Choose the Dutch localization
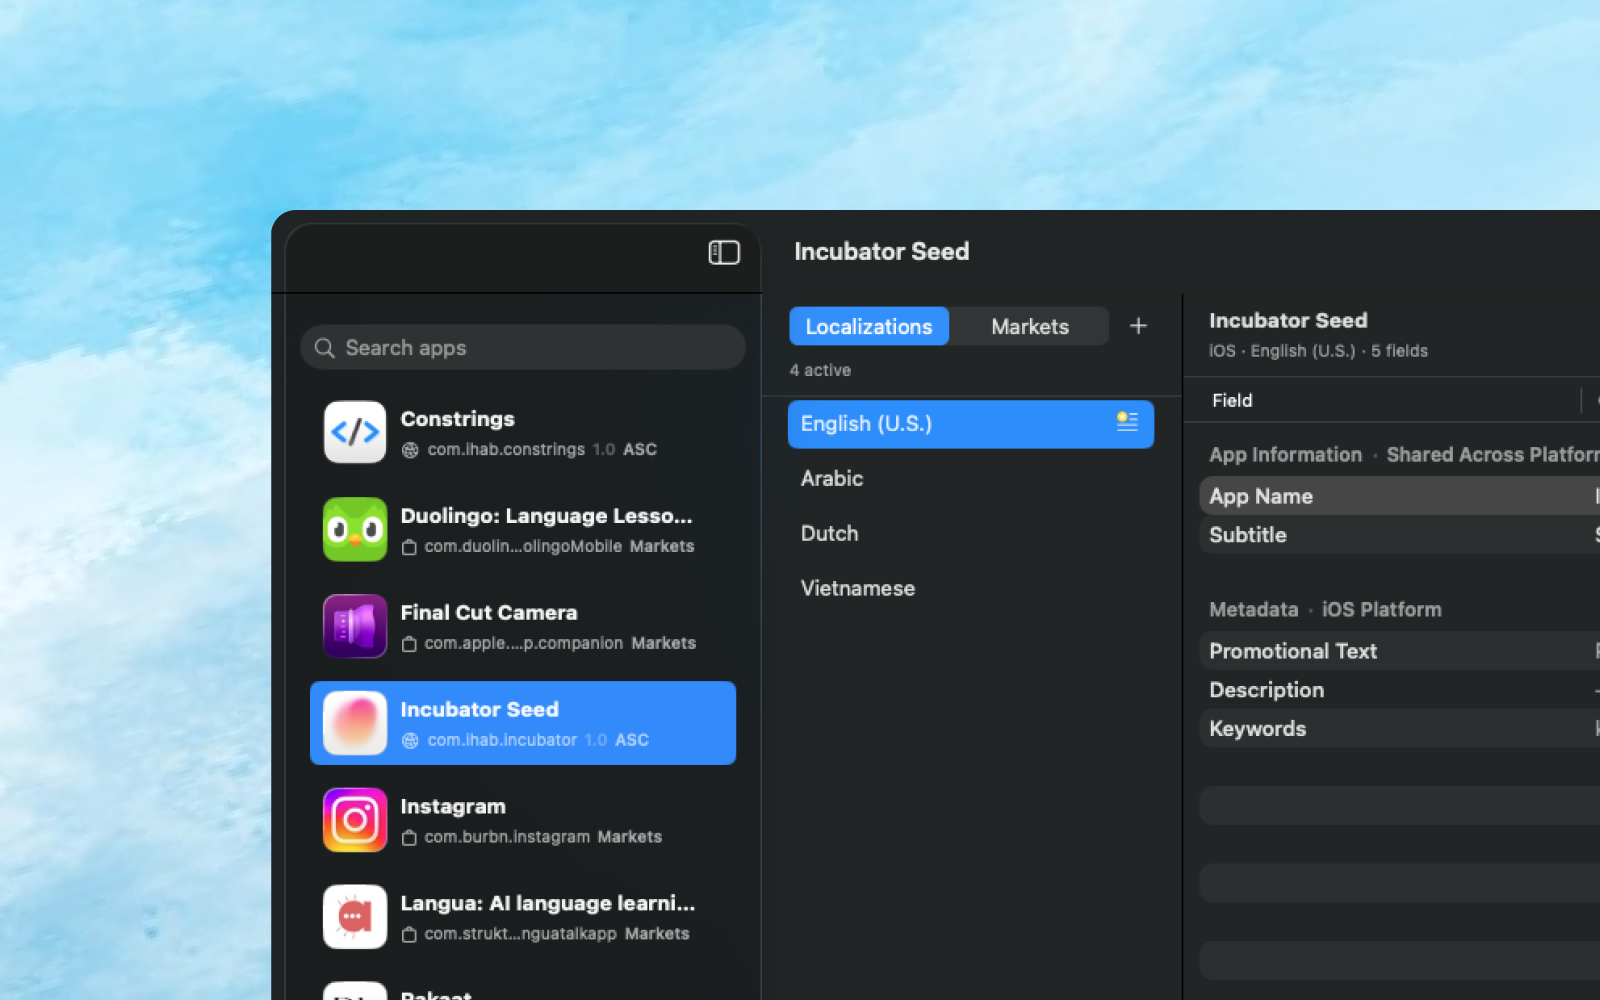The height and width of the screenshot is (1000, 1600). click(x=971, y=533)
